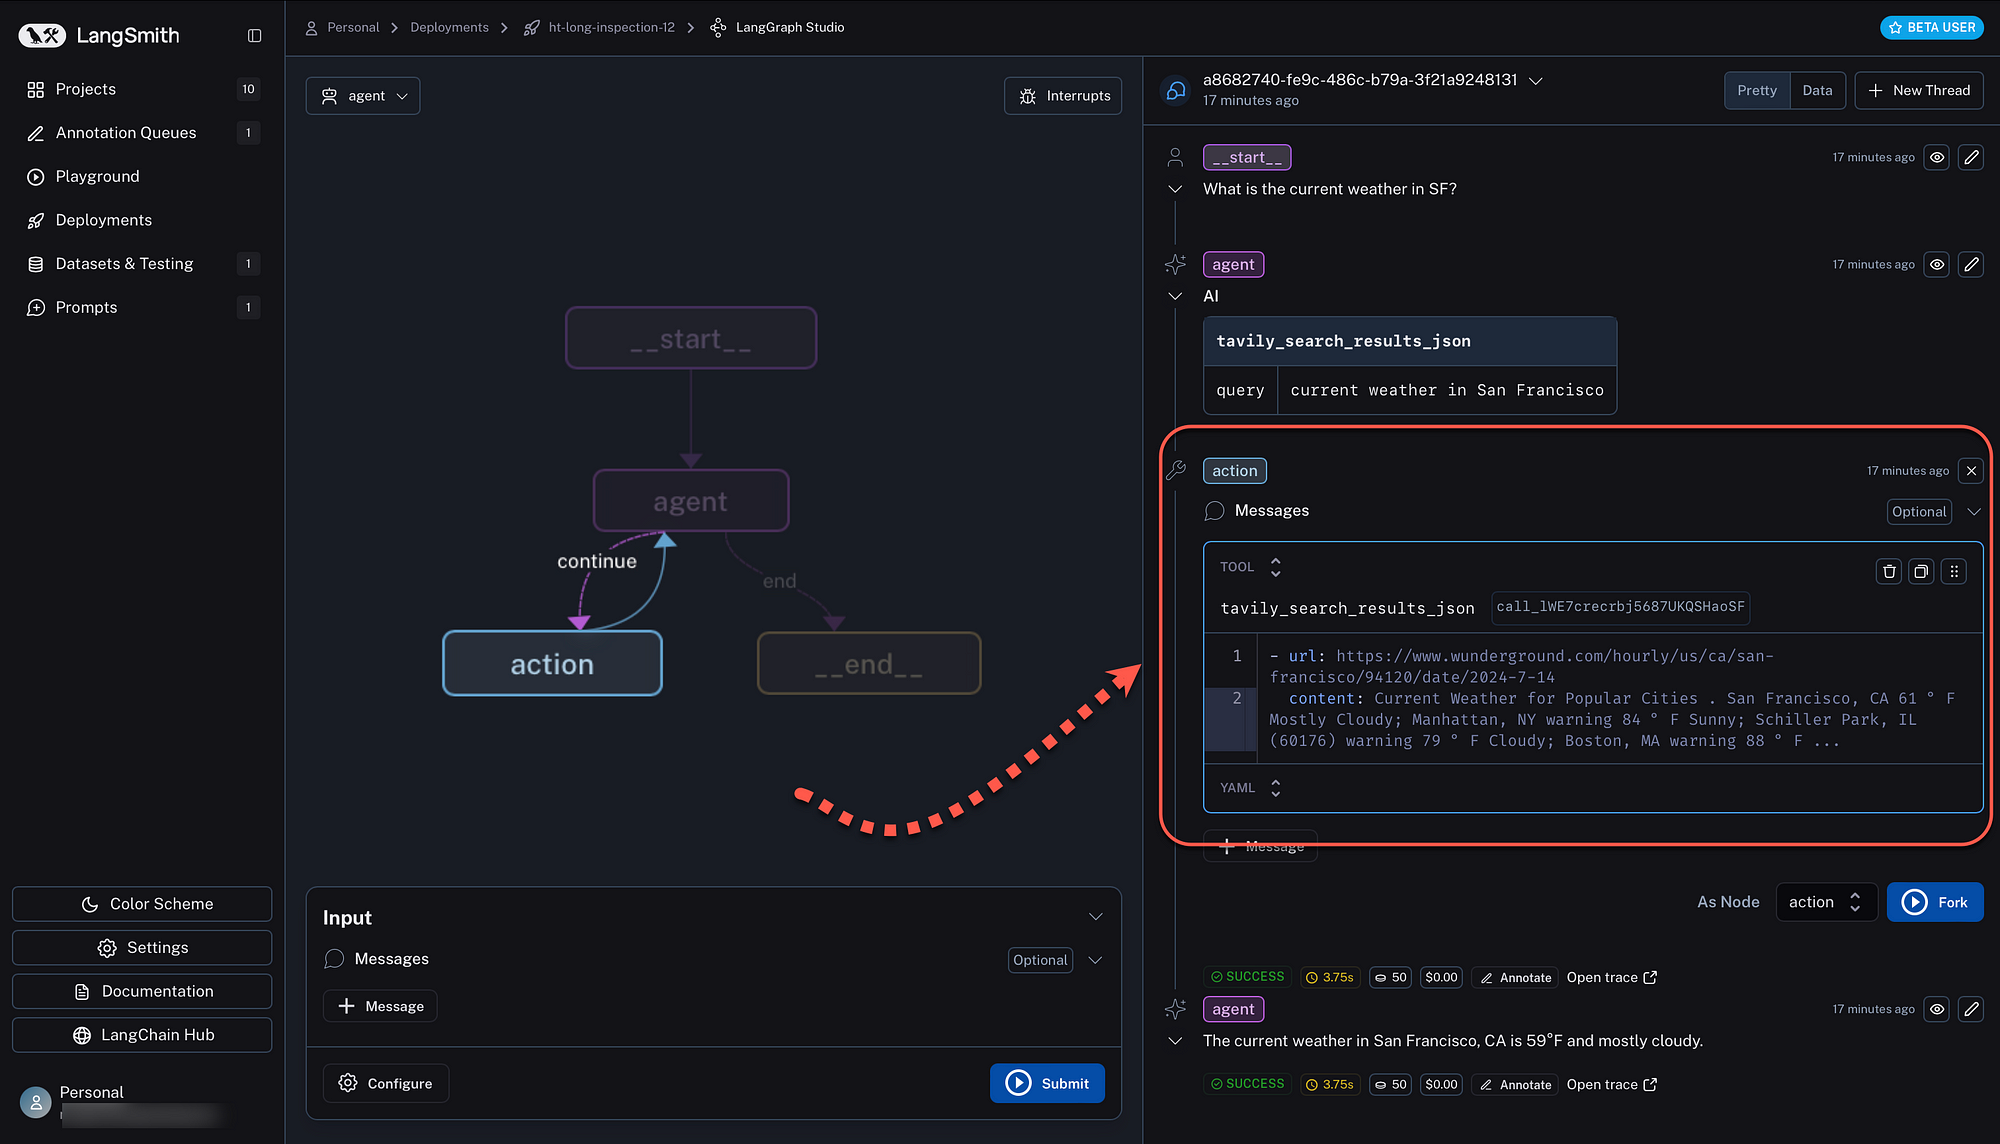Edit the __start__ message with pencil icon
This screenshot has width=2000, height=1144.
(1970, 157)
